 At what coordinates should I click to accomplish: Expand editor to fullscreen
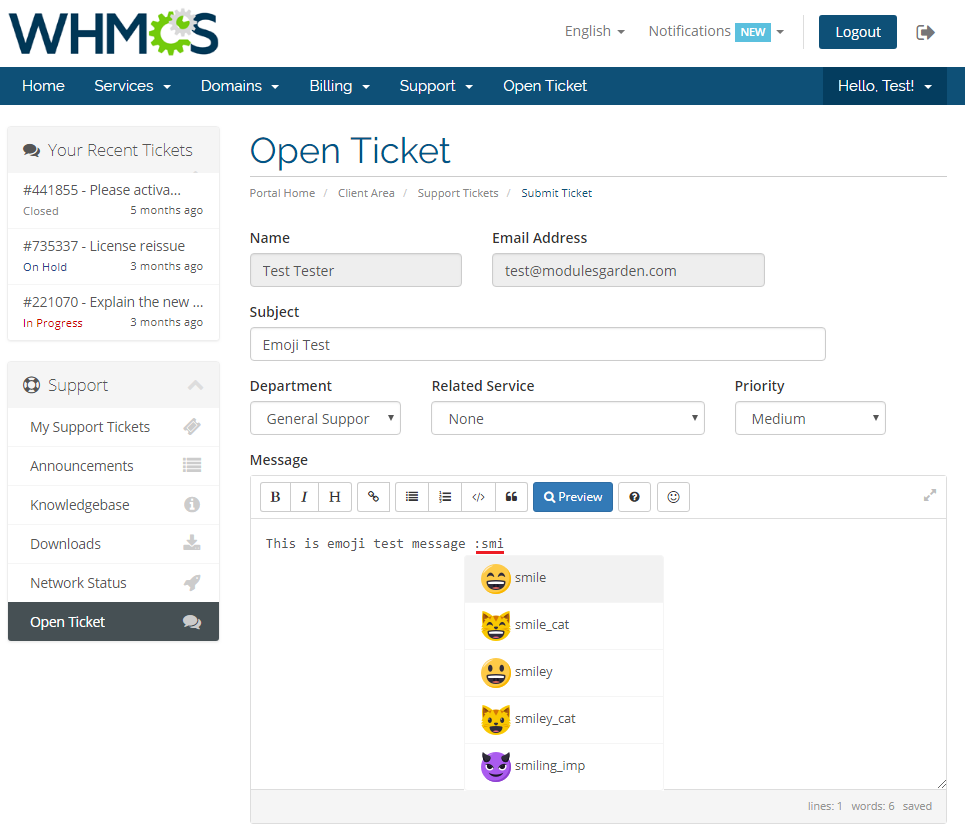pos(930,495)
